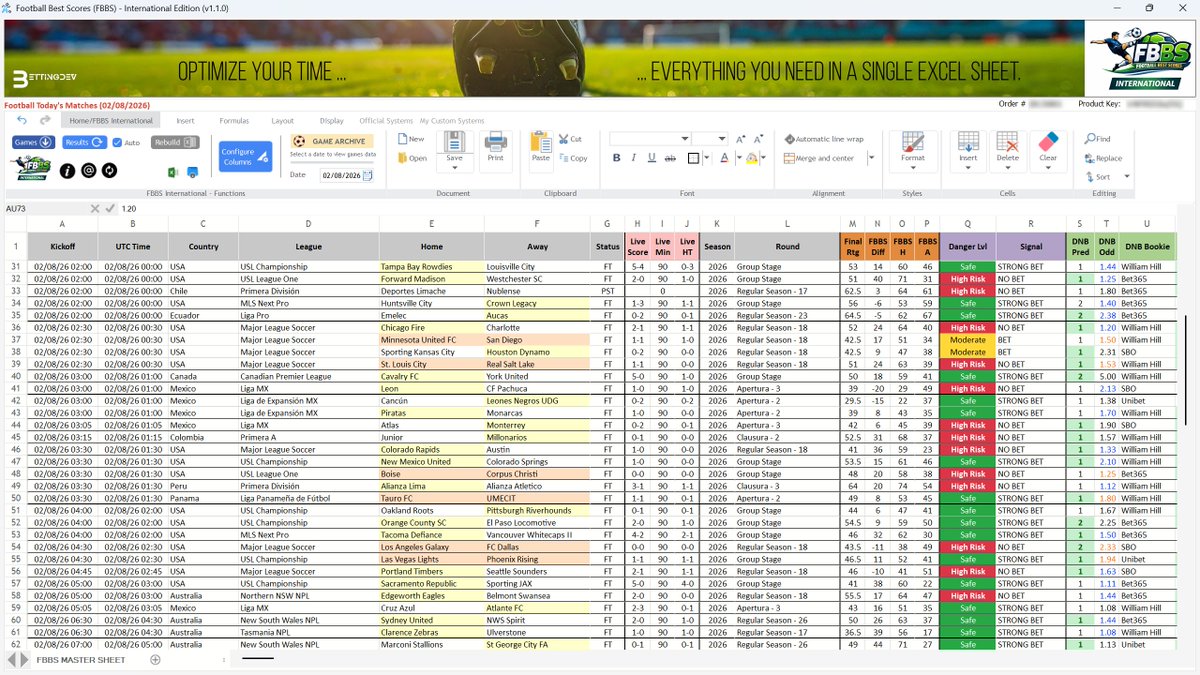Viewport: 1200px width, 675px height.
Task: Open the font name dropdown
Action: (x=683, y=139)
